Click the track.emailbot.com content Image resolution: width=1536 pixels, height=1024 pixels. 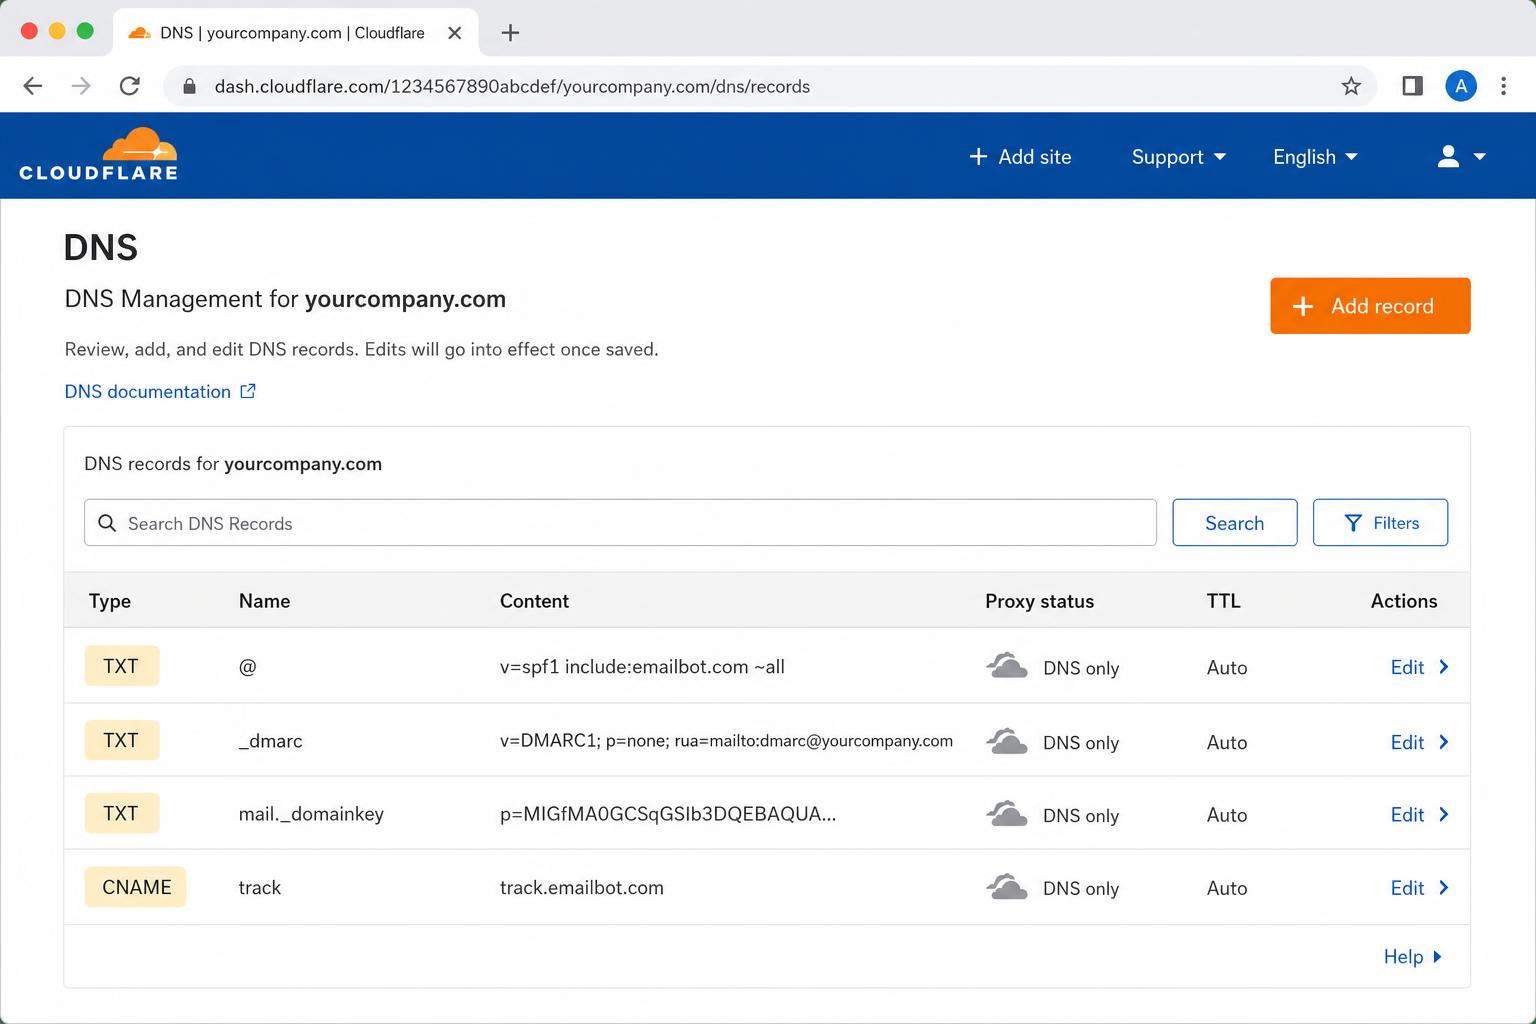[x=582, y=888]
